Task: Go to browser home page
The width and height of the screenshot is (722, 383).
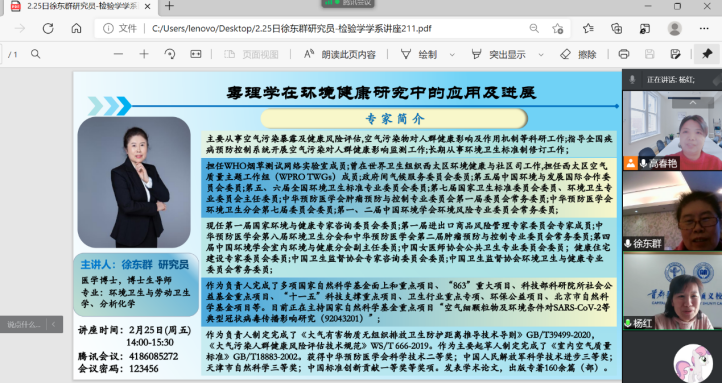Action: [x=76, y=29]
